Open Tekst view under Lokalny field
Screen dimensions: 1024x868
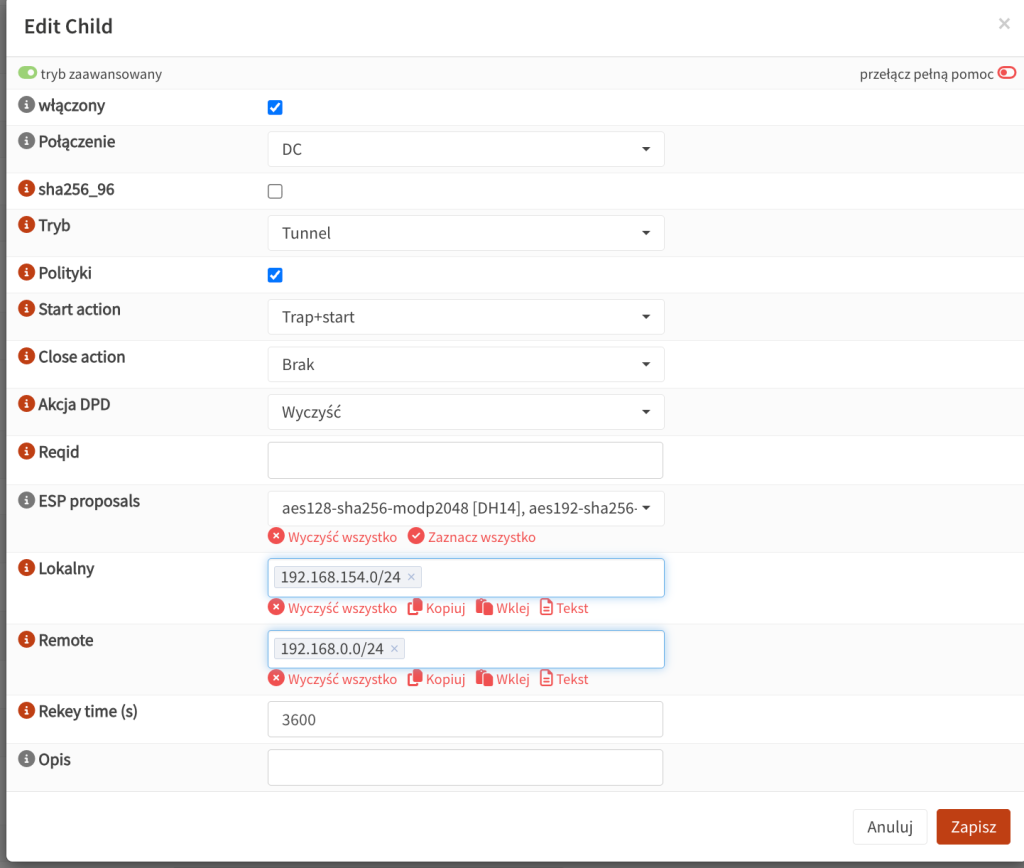point(546,608)
